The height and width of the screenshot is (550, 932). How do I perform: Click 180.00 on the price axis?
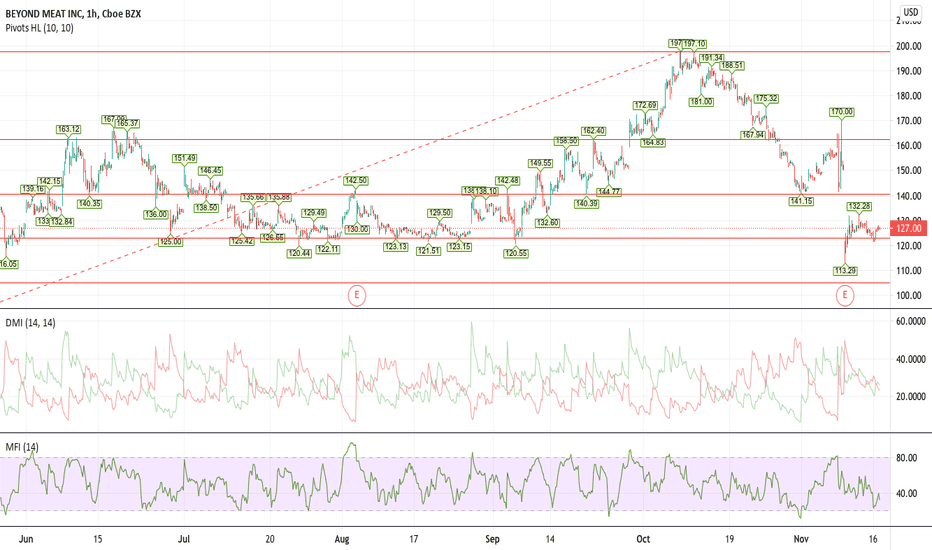click(x=909, y=96)
